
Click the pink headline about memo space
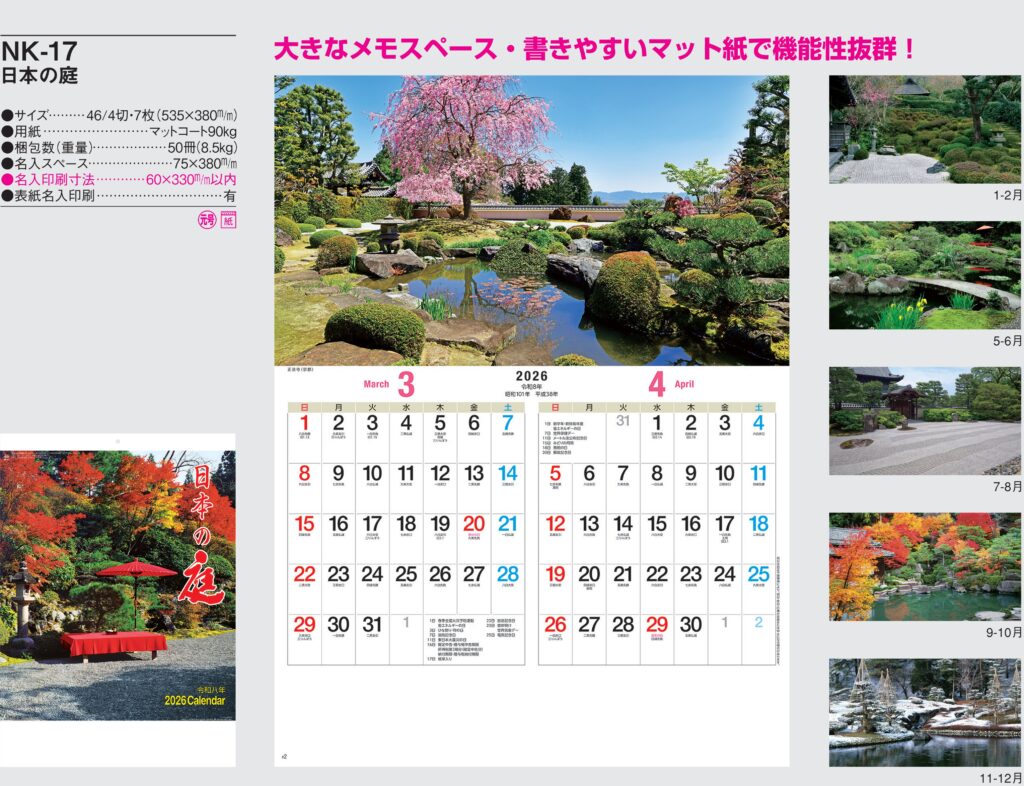(595, 49)
